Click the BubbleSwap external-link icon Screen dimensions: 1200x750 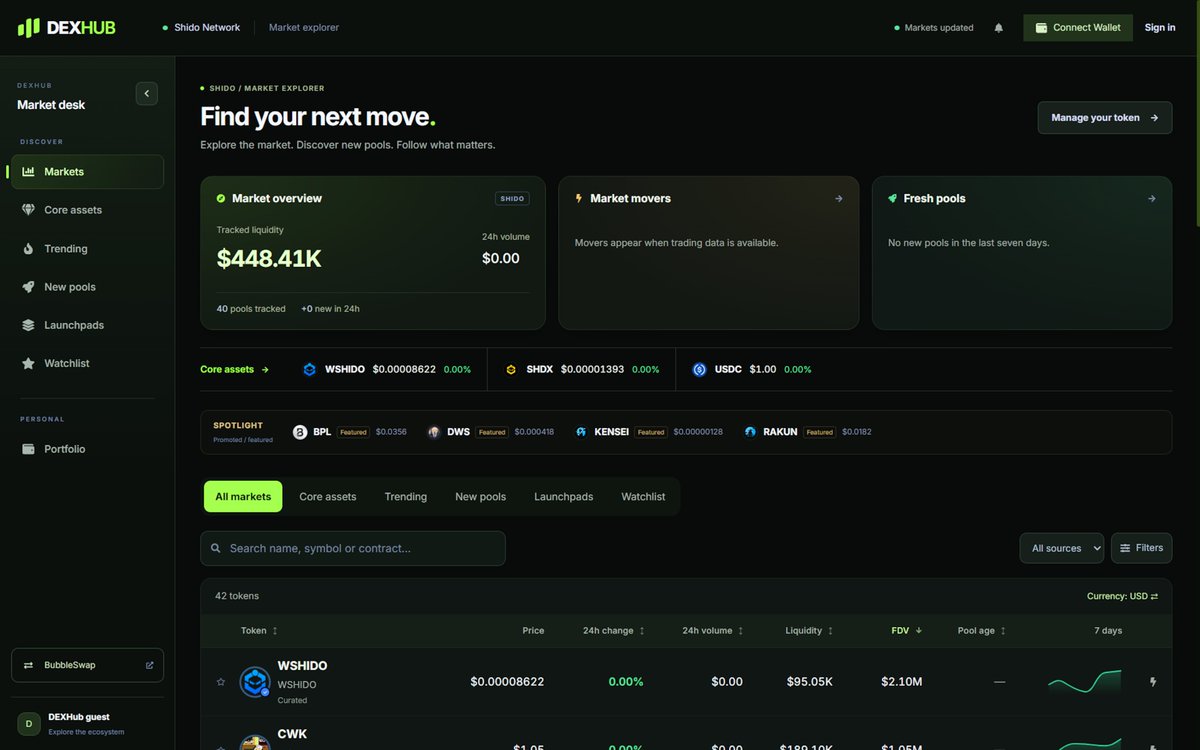[149, 665]
